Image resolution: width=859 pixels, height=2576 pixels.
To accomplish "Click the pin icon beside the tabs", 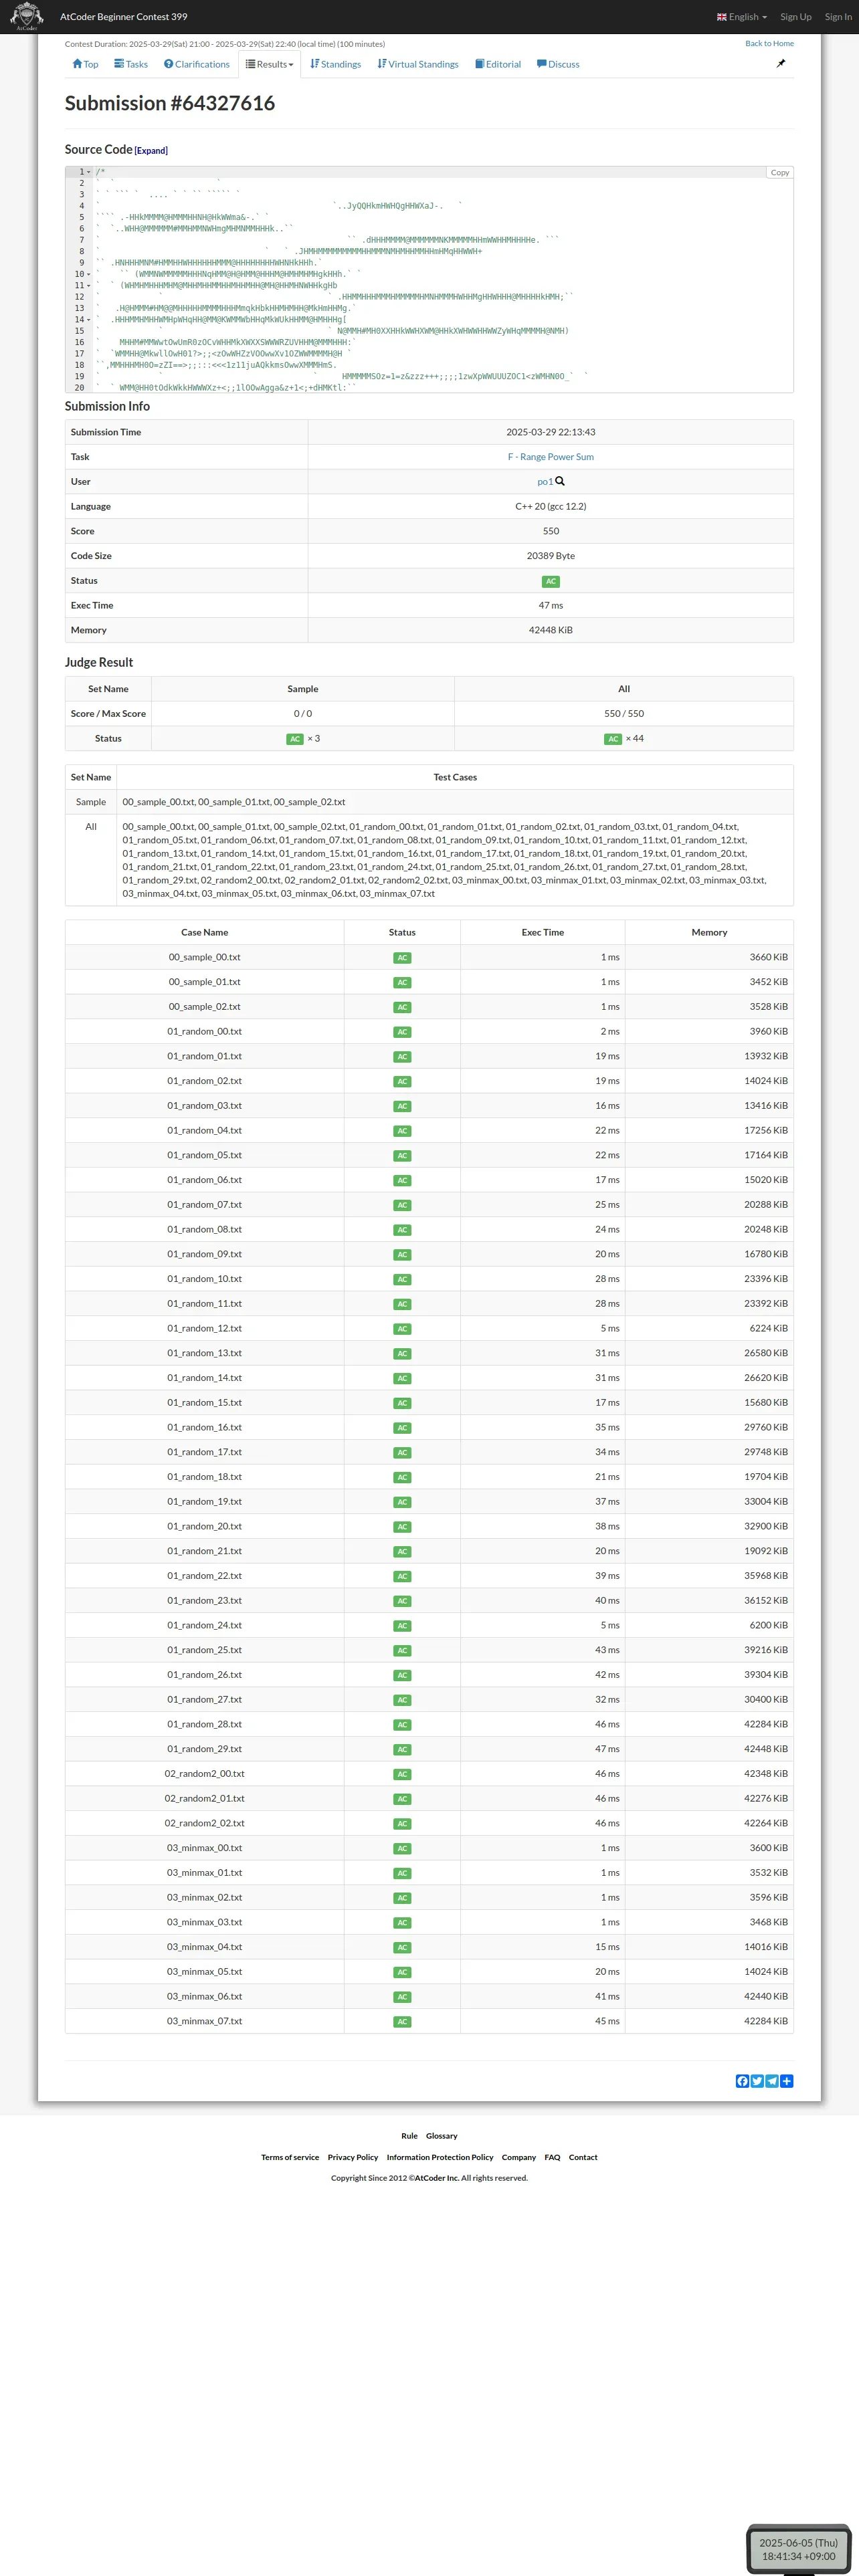I will click(x=781, y=64).
